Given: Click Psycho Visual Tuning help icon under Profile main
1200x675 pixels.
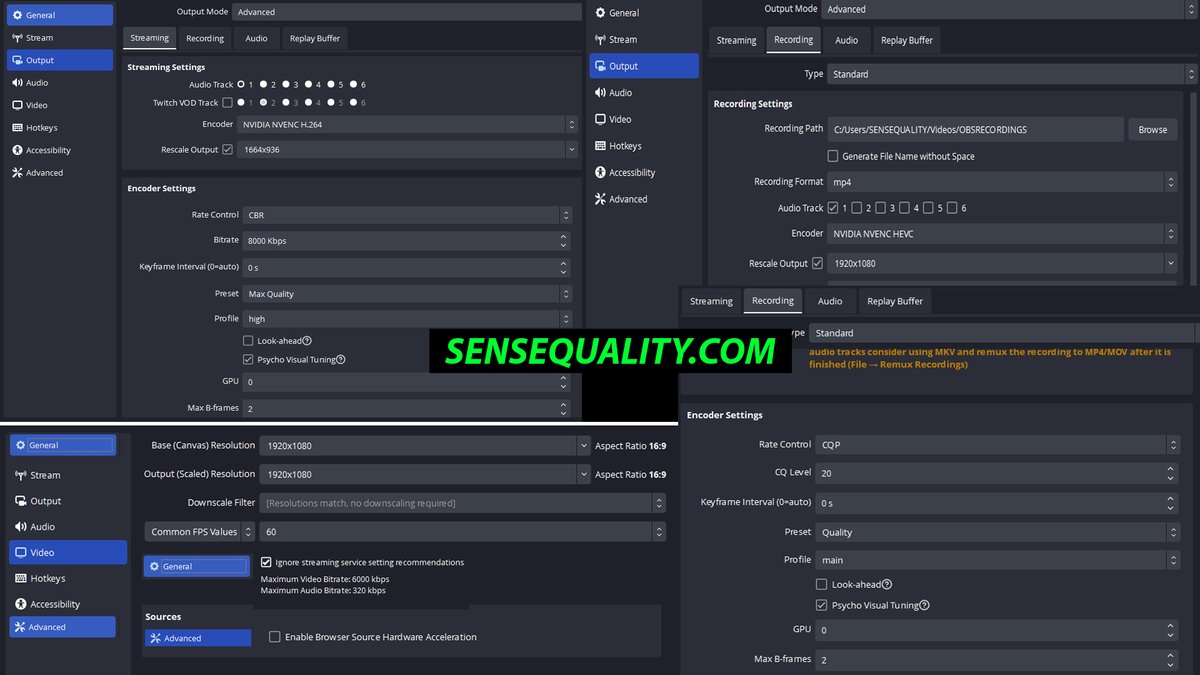Looking at the screenshot, I should (x=925, y=605).
